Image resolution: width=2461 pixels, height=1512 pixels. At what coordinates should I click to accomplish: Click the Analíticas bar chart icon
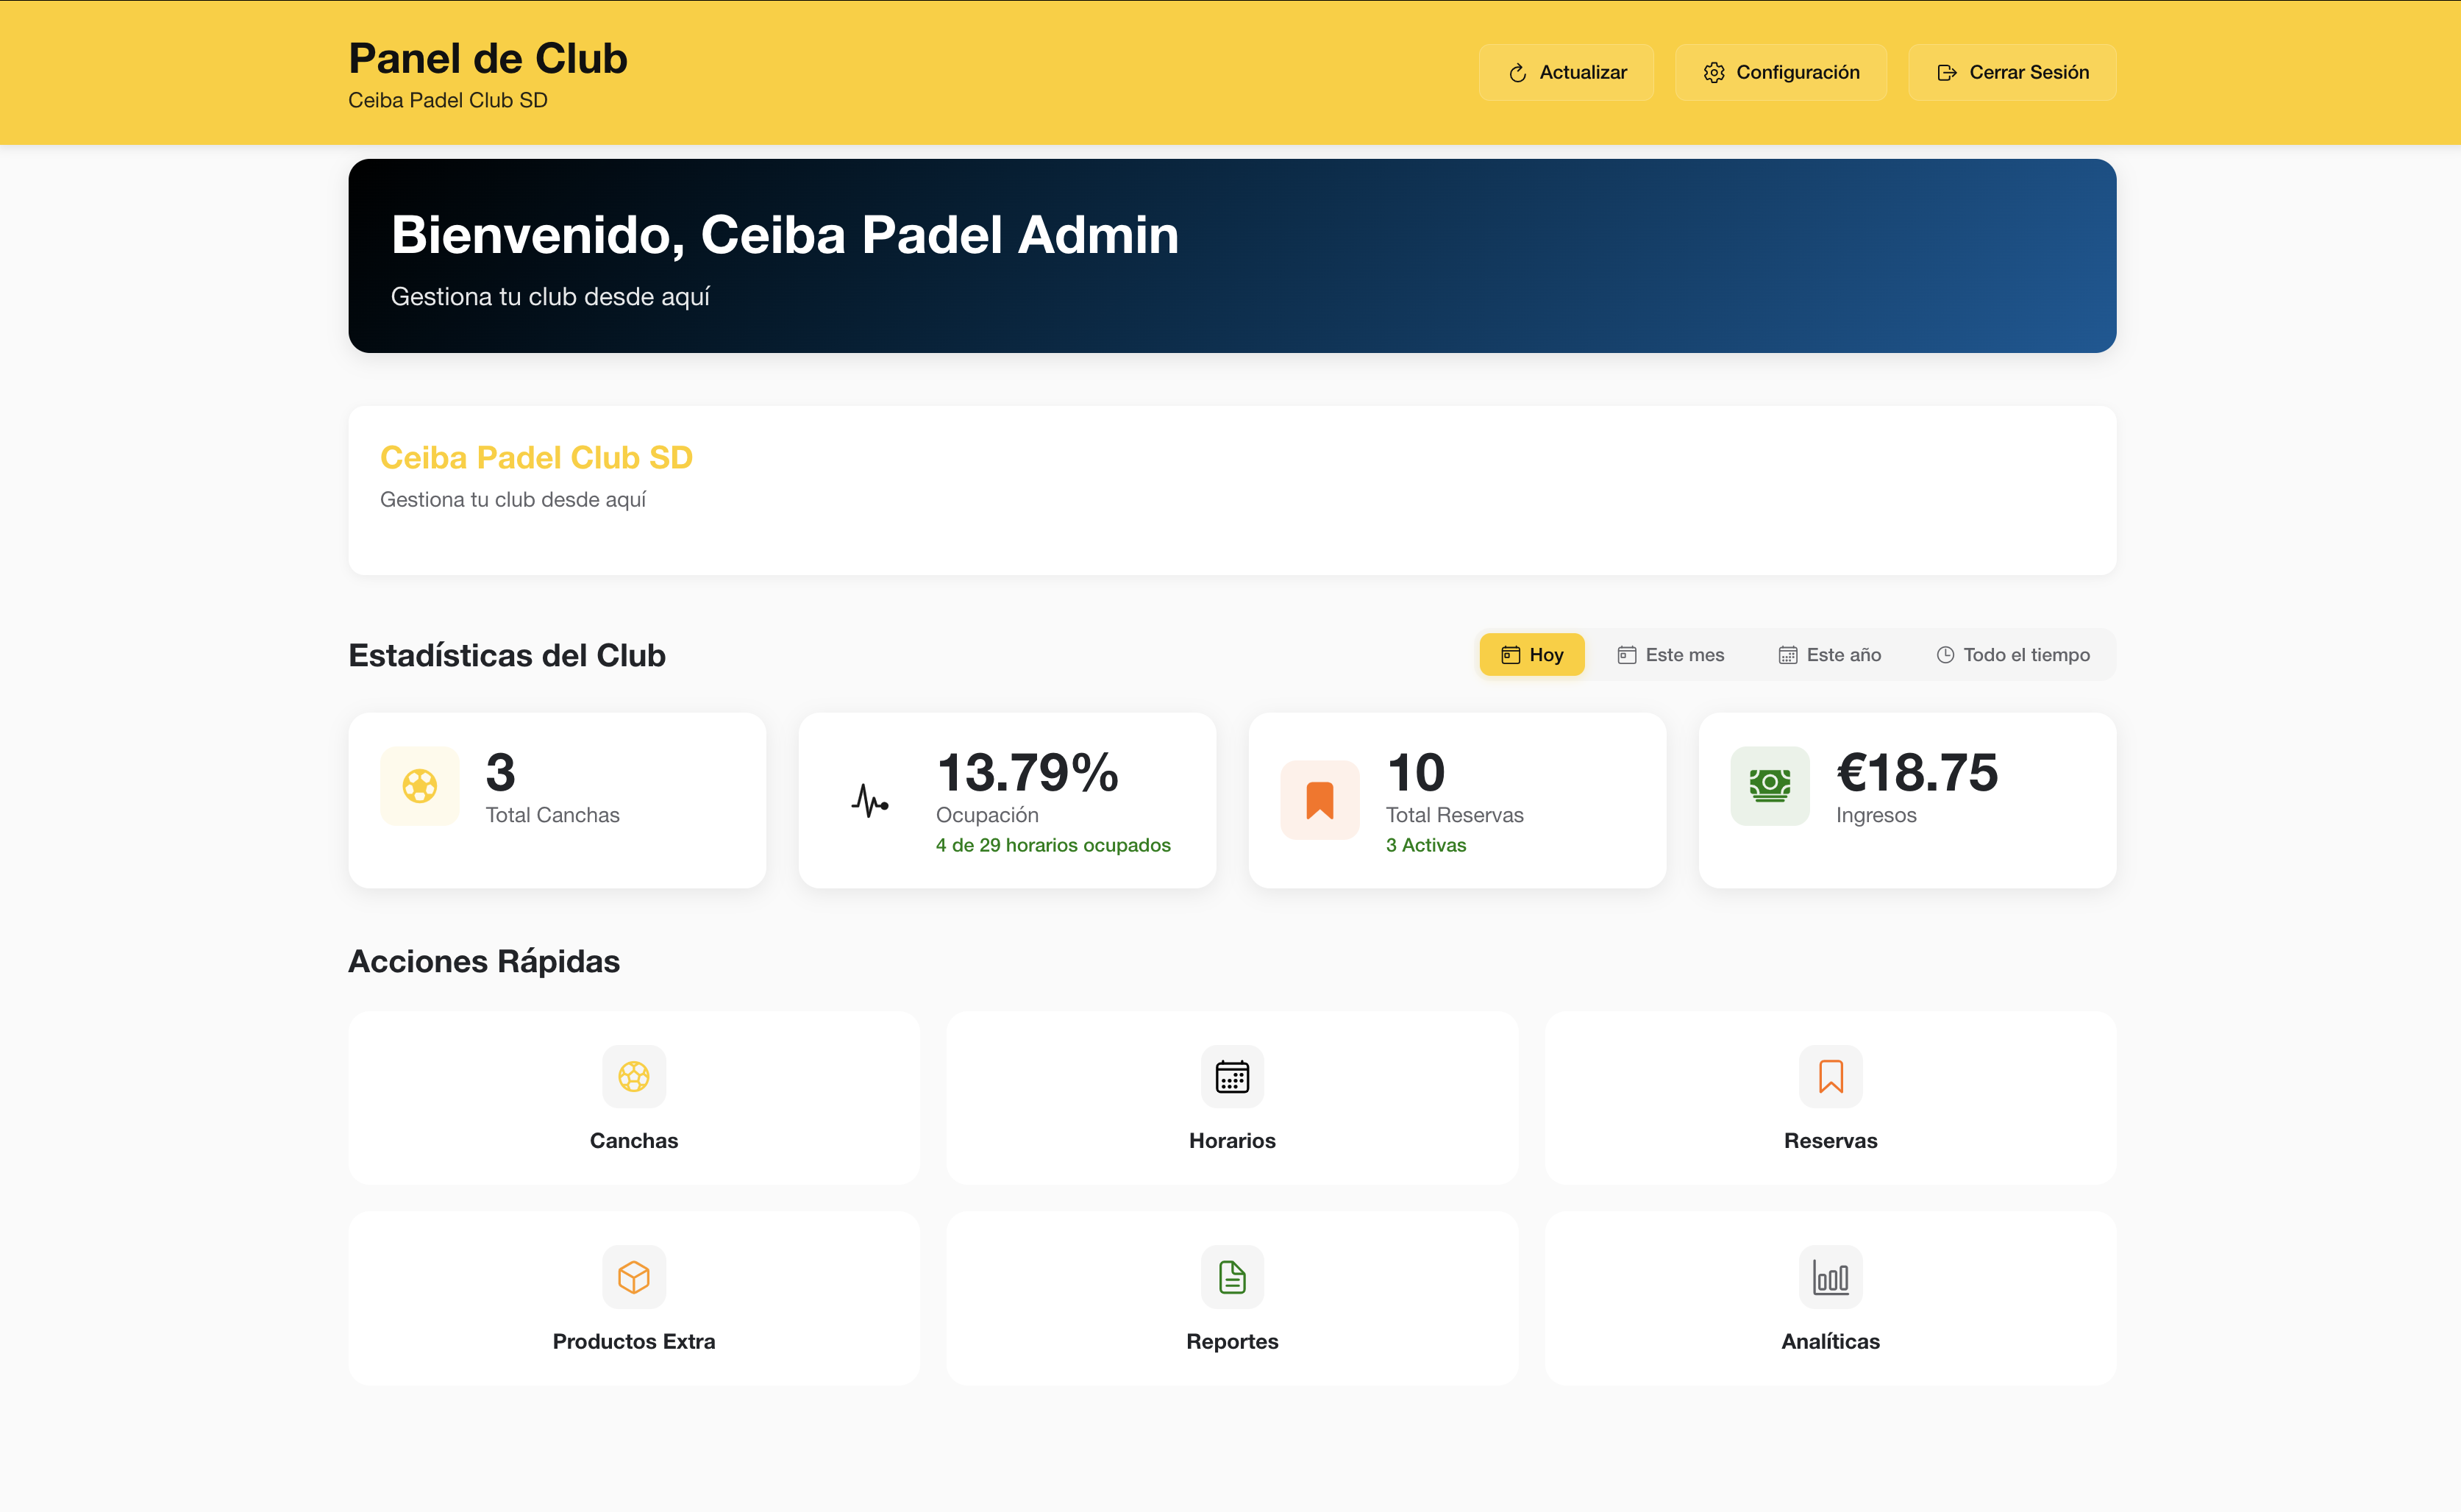pyautogui.click(x=1830, y=1277)
